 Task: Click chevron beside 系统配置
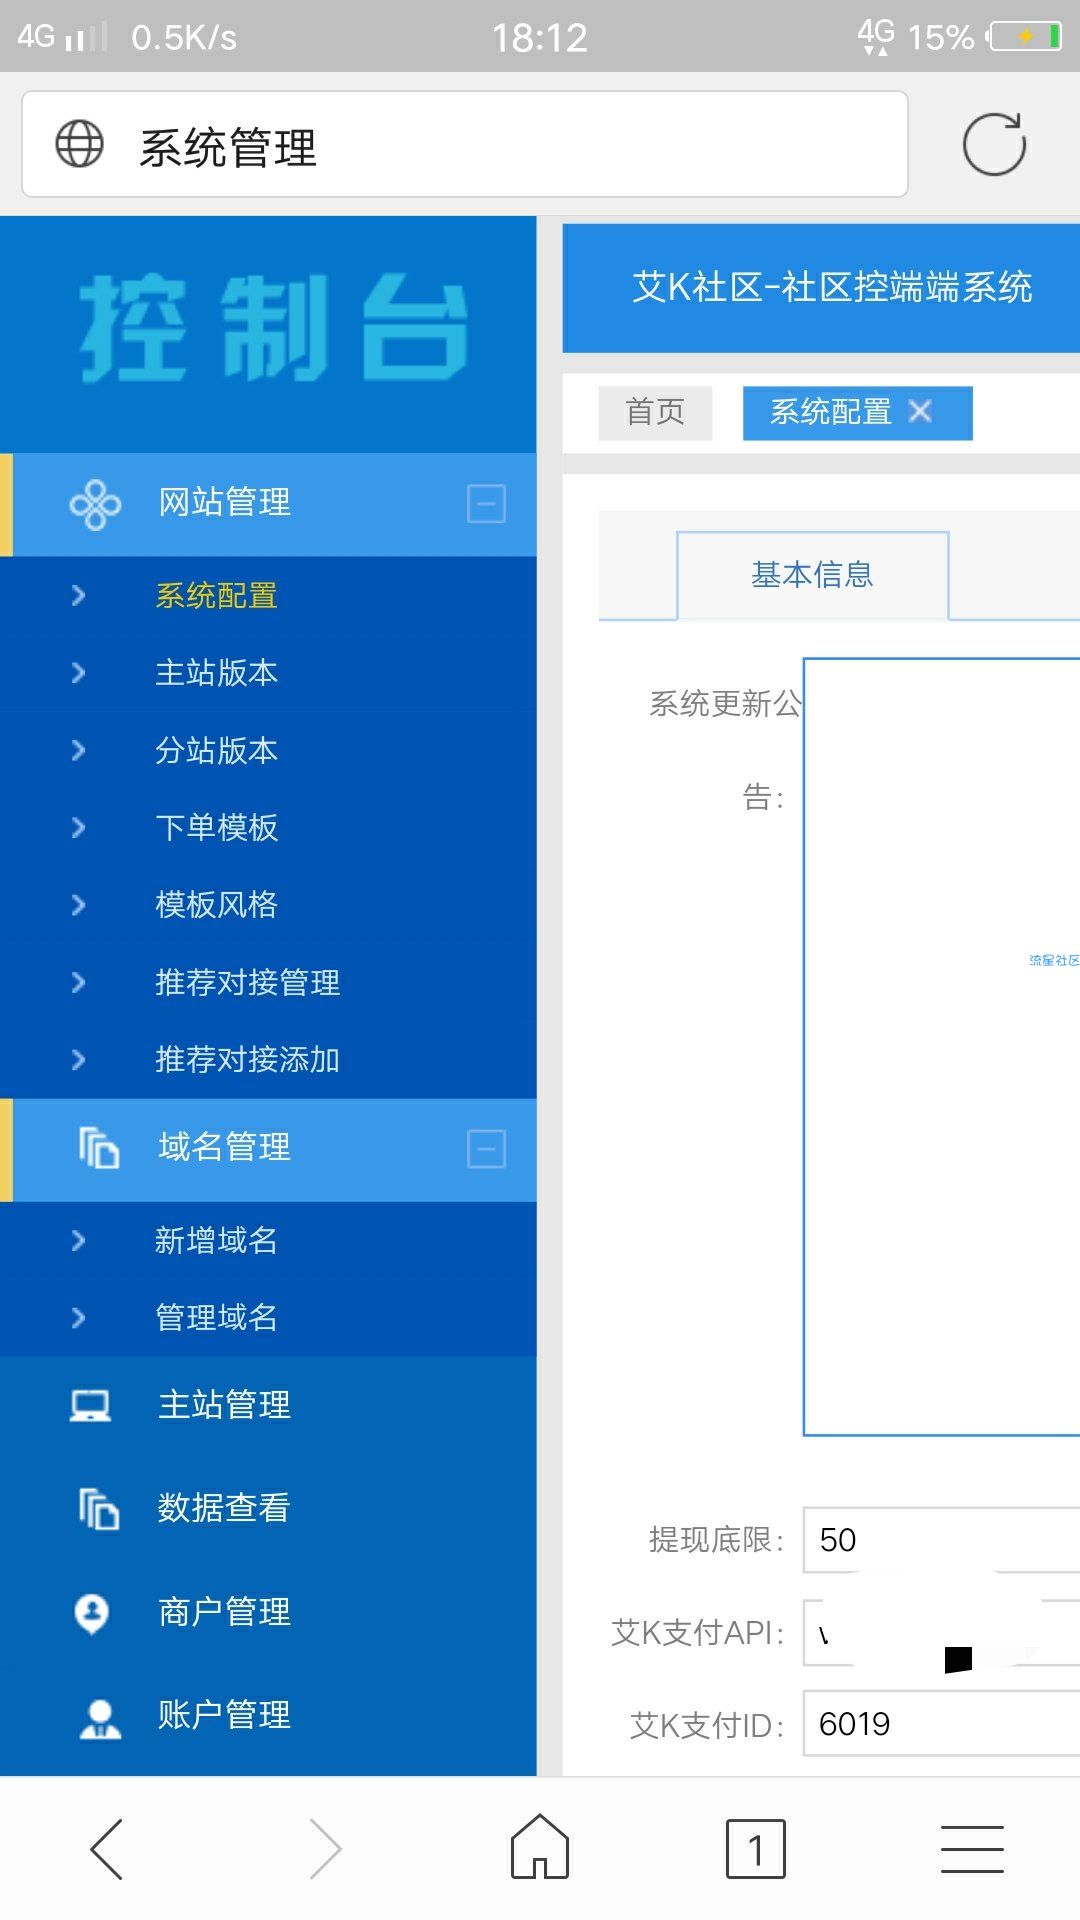(x=79, y=596)
